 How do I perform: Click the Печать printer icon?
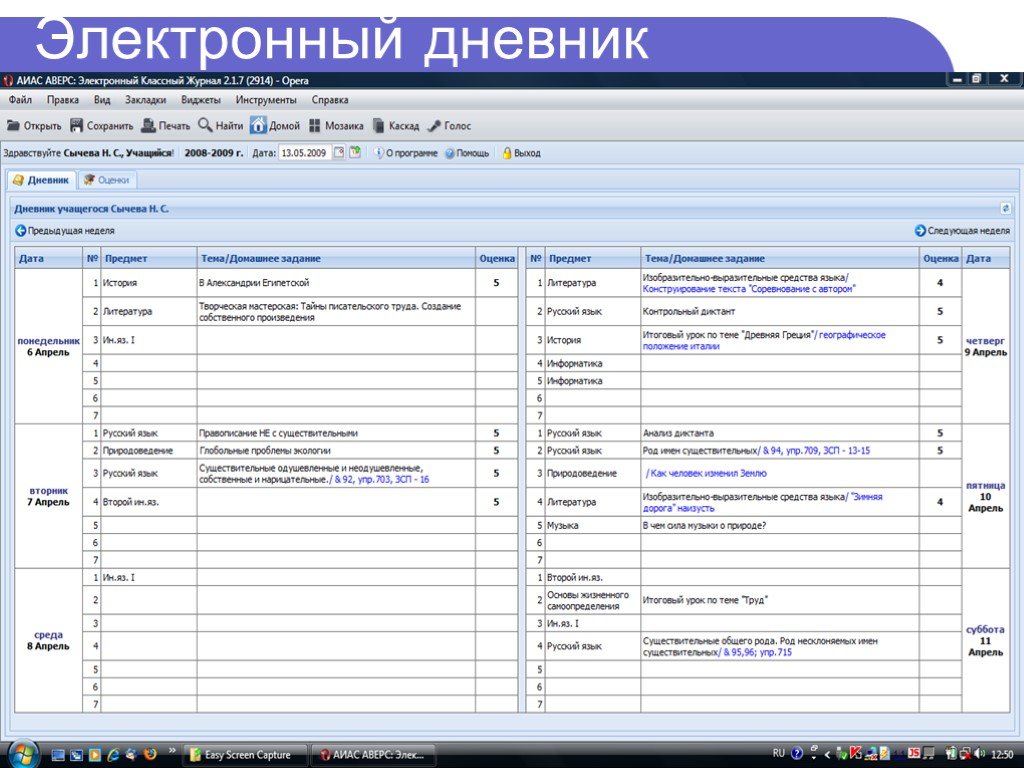pos(149,125)
